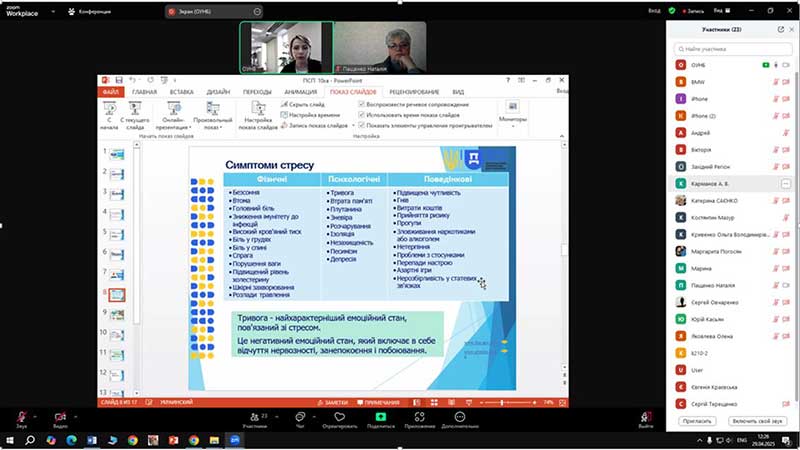The image size is (800, 450).
Task: Toggle Использовать время показа слайдов checkbox
Action: click(x=362, y=114)
